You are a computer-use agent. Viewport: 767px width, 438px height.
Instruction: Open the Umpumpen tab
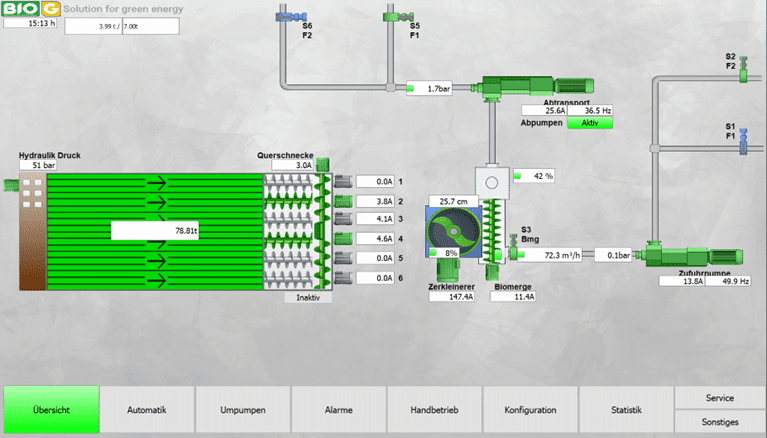point(243,410)
